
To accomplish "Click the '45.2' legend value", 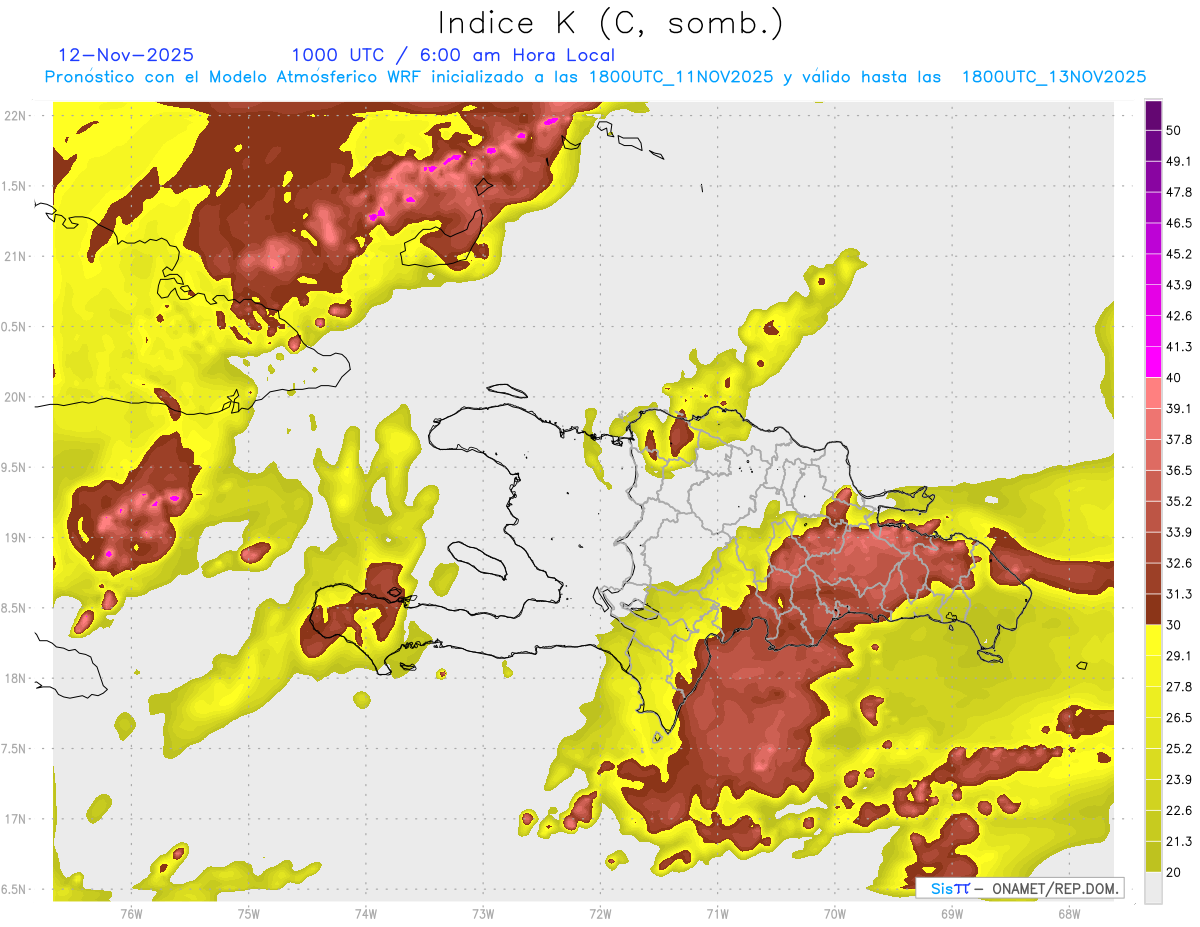I will pyautogui.click(x=1179, y=254).
